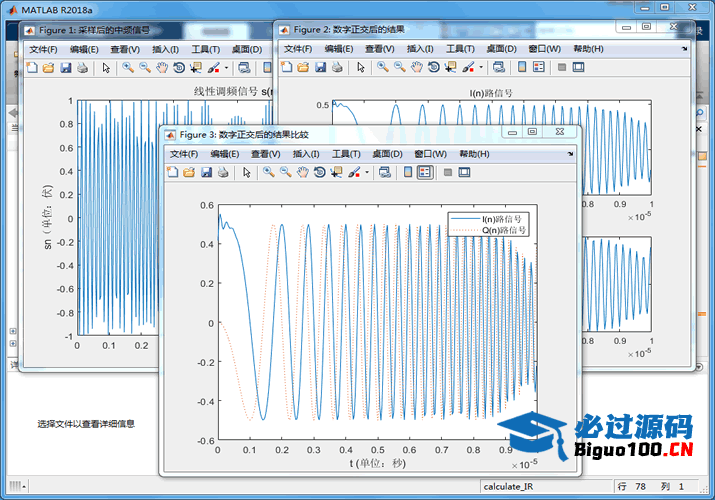Click Link Plot icon in Figure 3
Image resolution: width=715 pixels, height=500 pixels.
[384, 172]
